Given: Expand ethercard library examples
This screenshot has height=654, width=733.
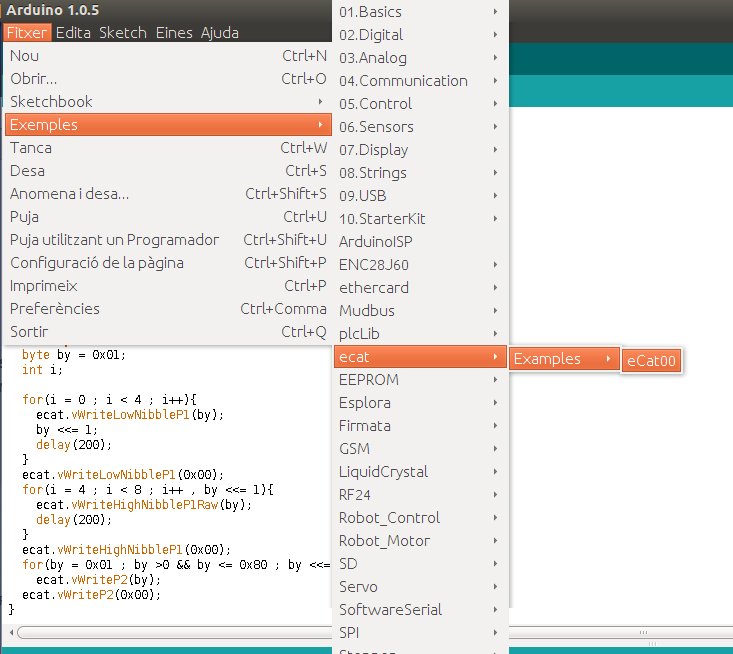Looking at the screenshot, I should pos(420,287).
